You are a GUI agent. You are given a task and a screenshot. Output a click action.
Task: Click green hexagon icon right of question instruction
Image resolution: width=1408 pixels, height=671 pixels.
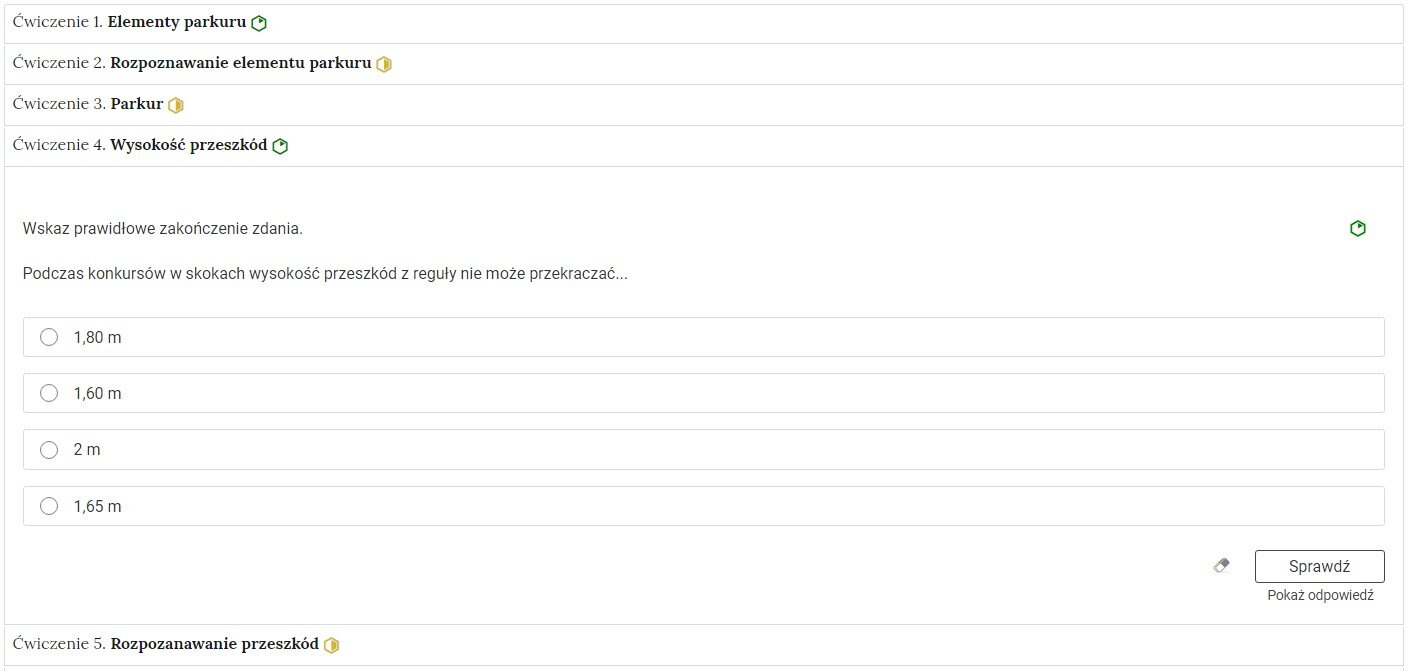pos(1357,229)
